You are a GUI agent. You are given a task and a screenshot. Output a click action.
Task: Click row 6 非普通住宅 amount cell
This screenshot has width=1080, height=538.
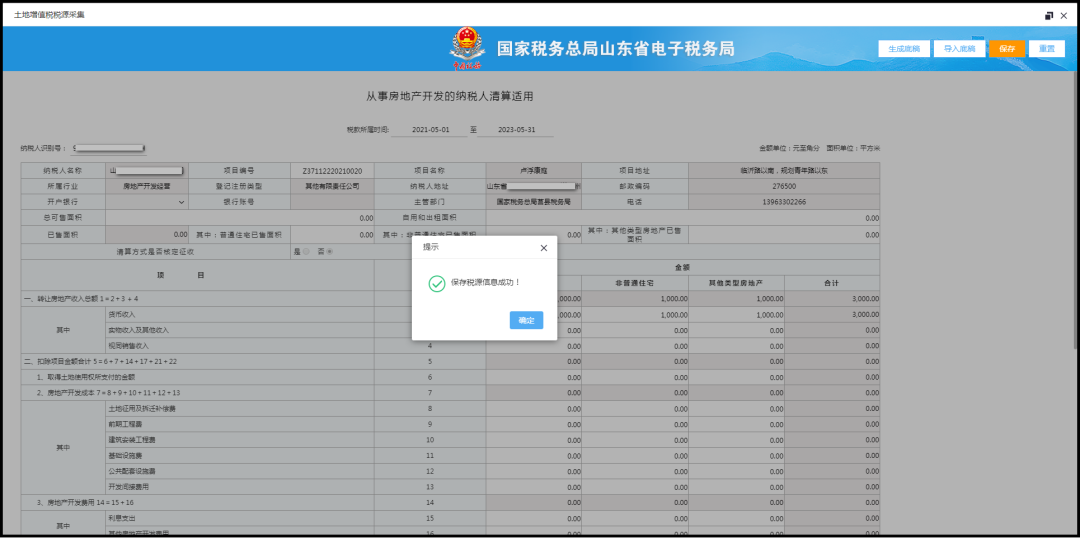[x=635, y=377]
